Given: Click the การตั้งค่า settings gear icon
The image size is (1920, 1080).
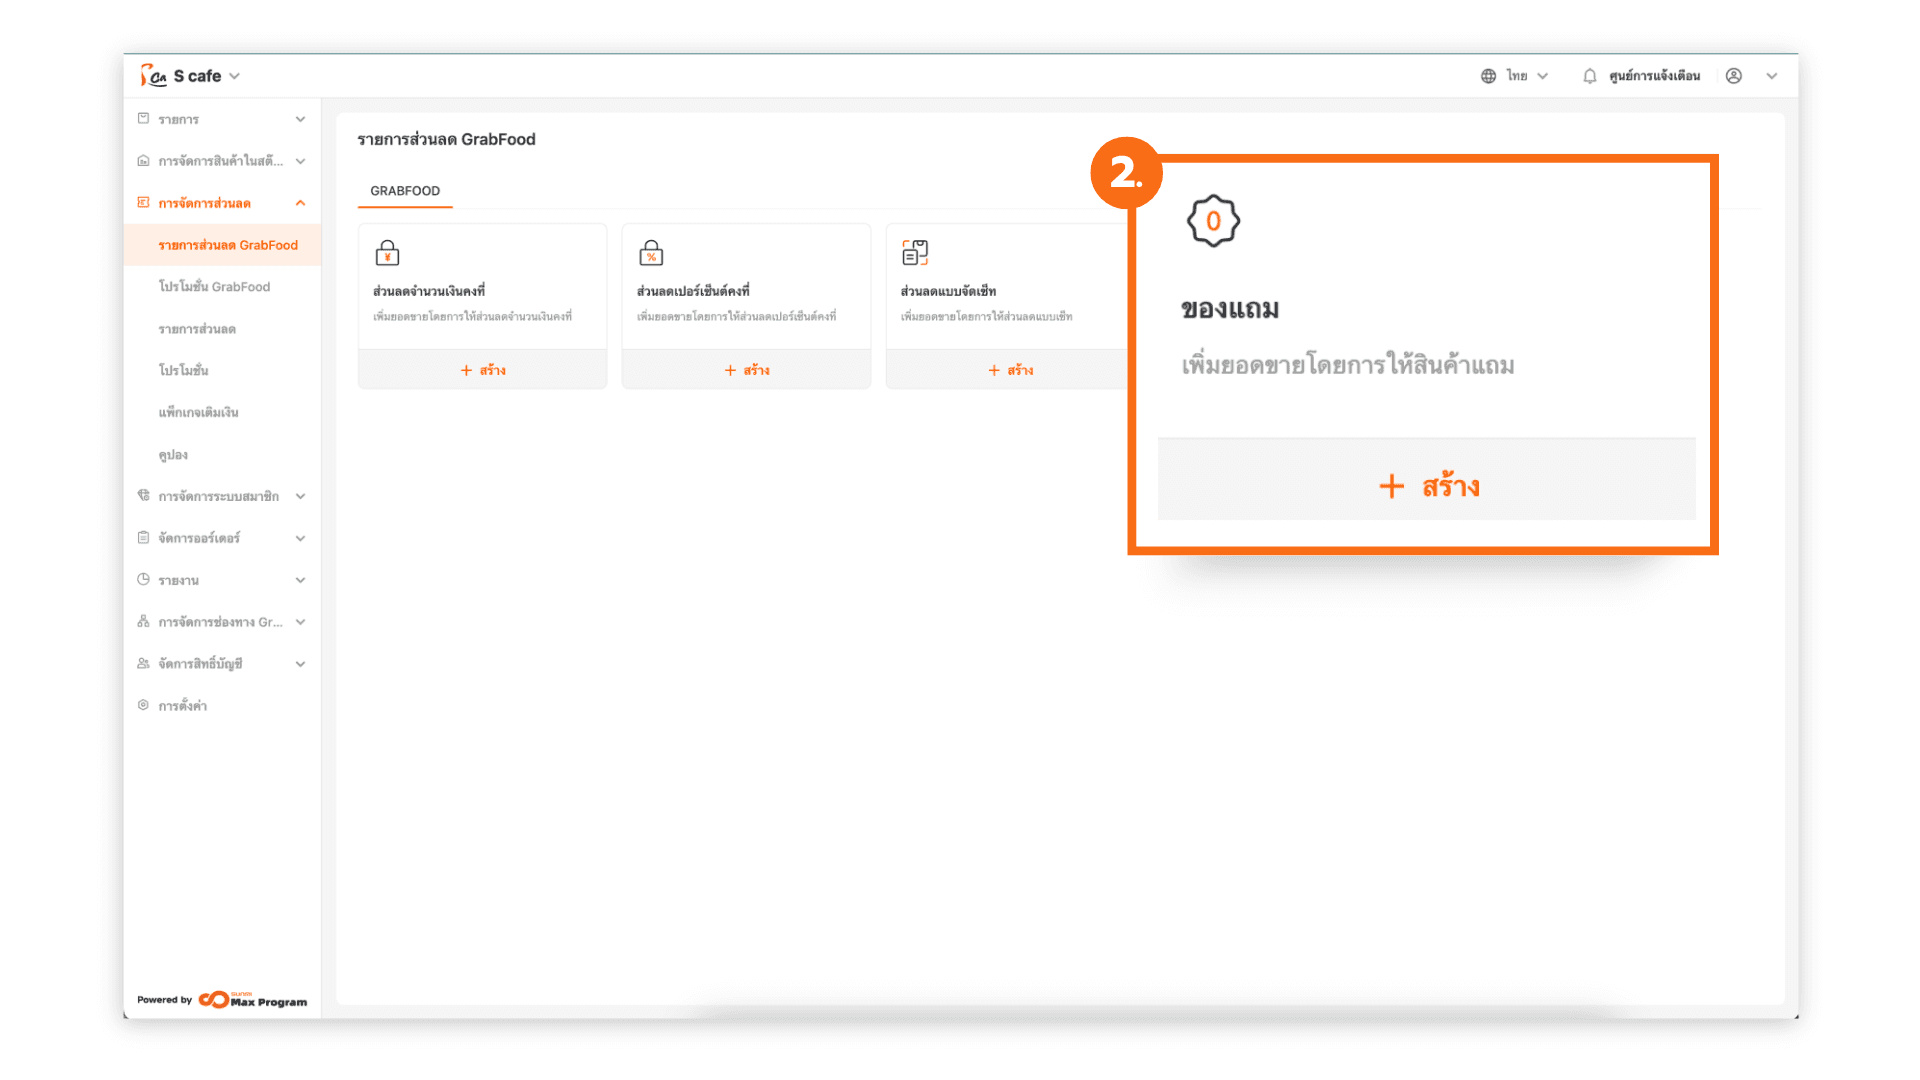Looking at the screenshot, I should [143, 705].
